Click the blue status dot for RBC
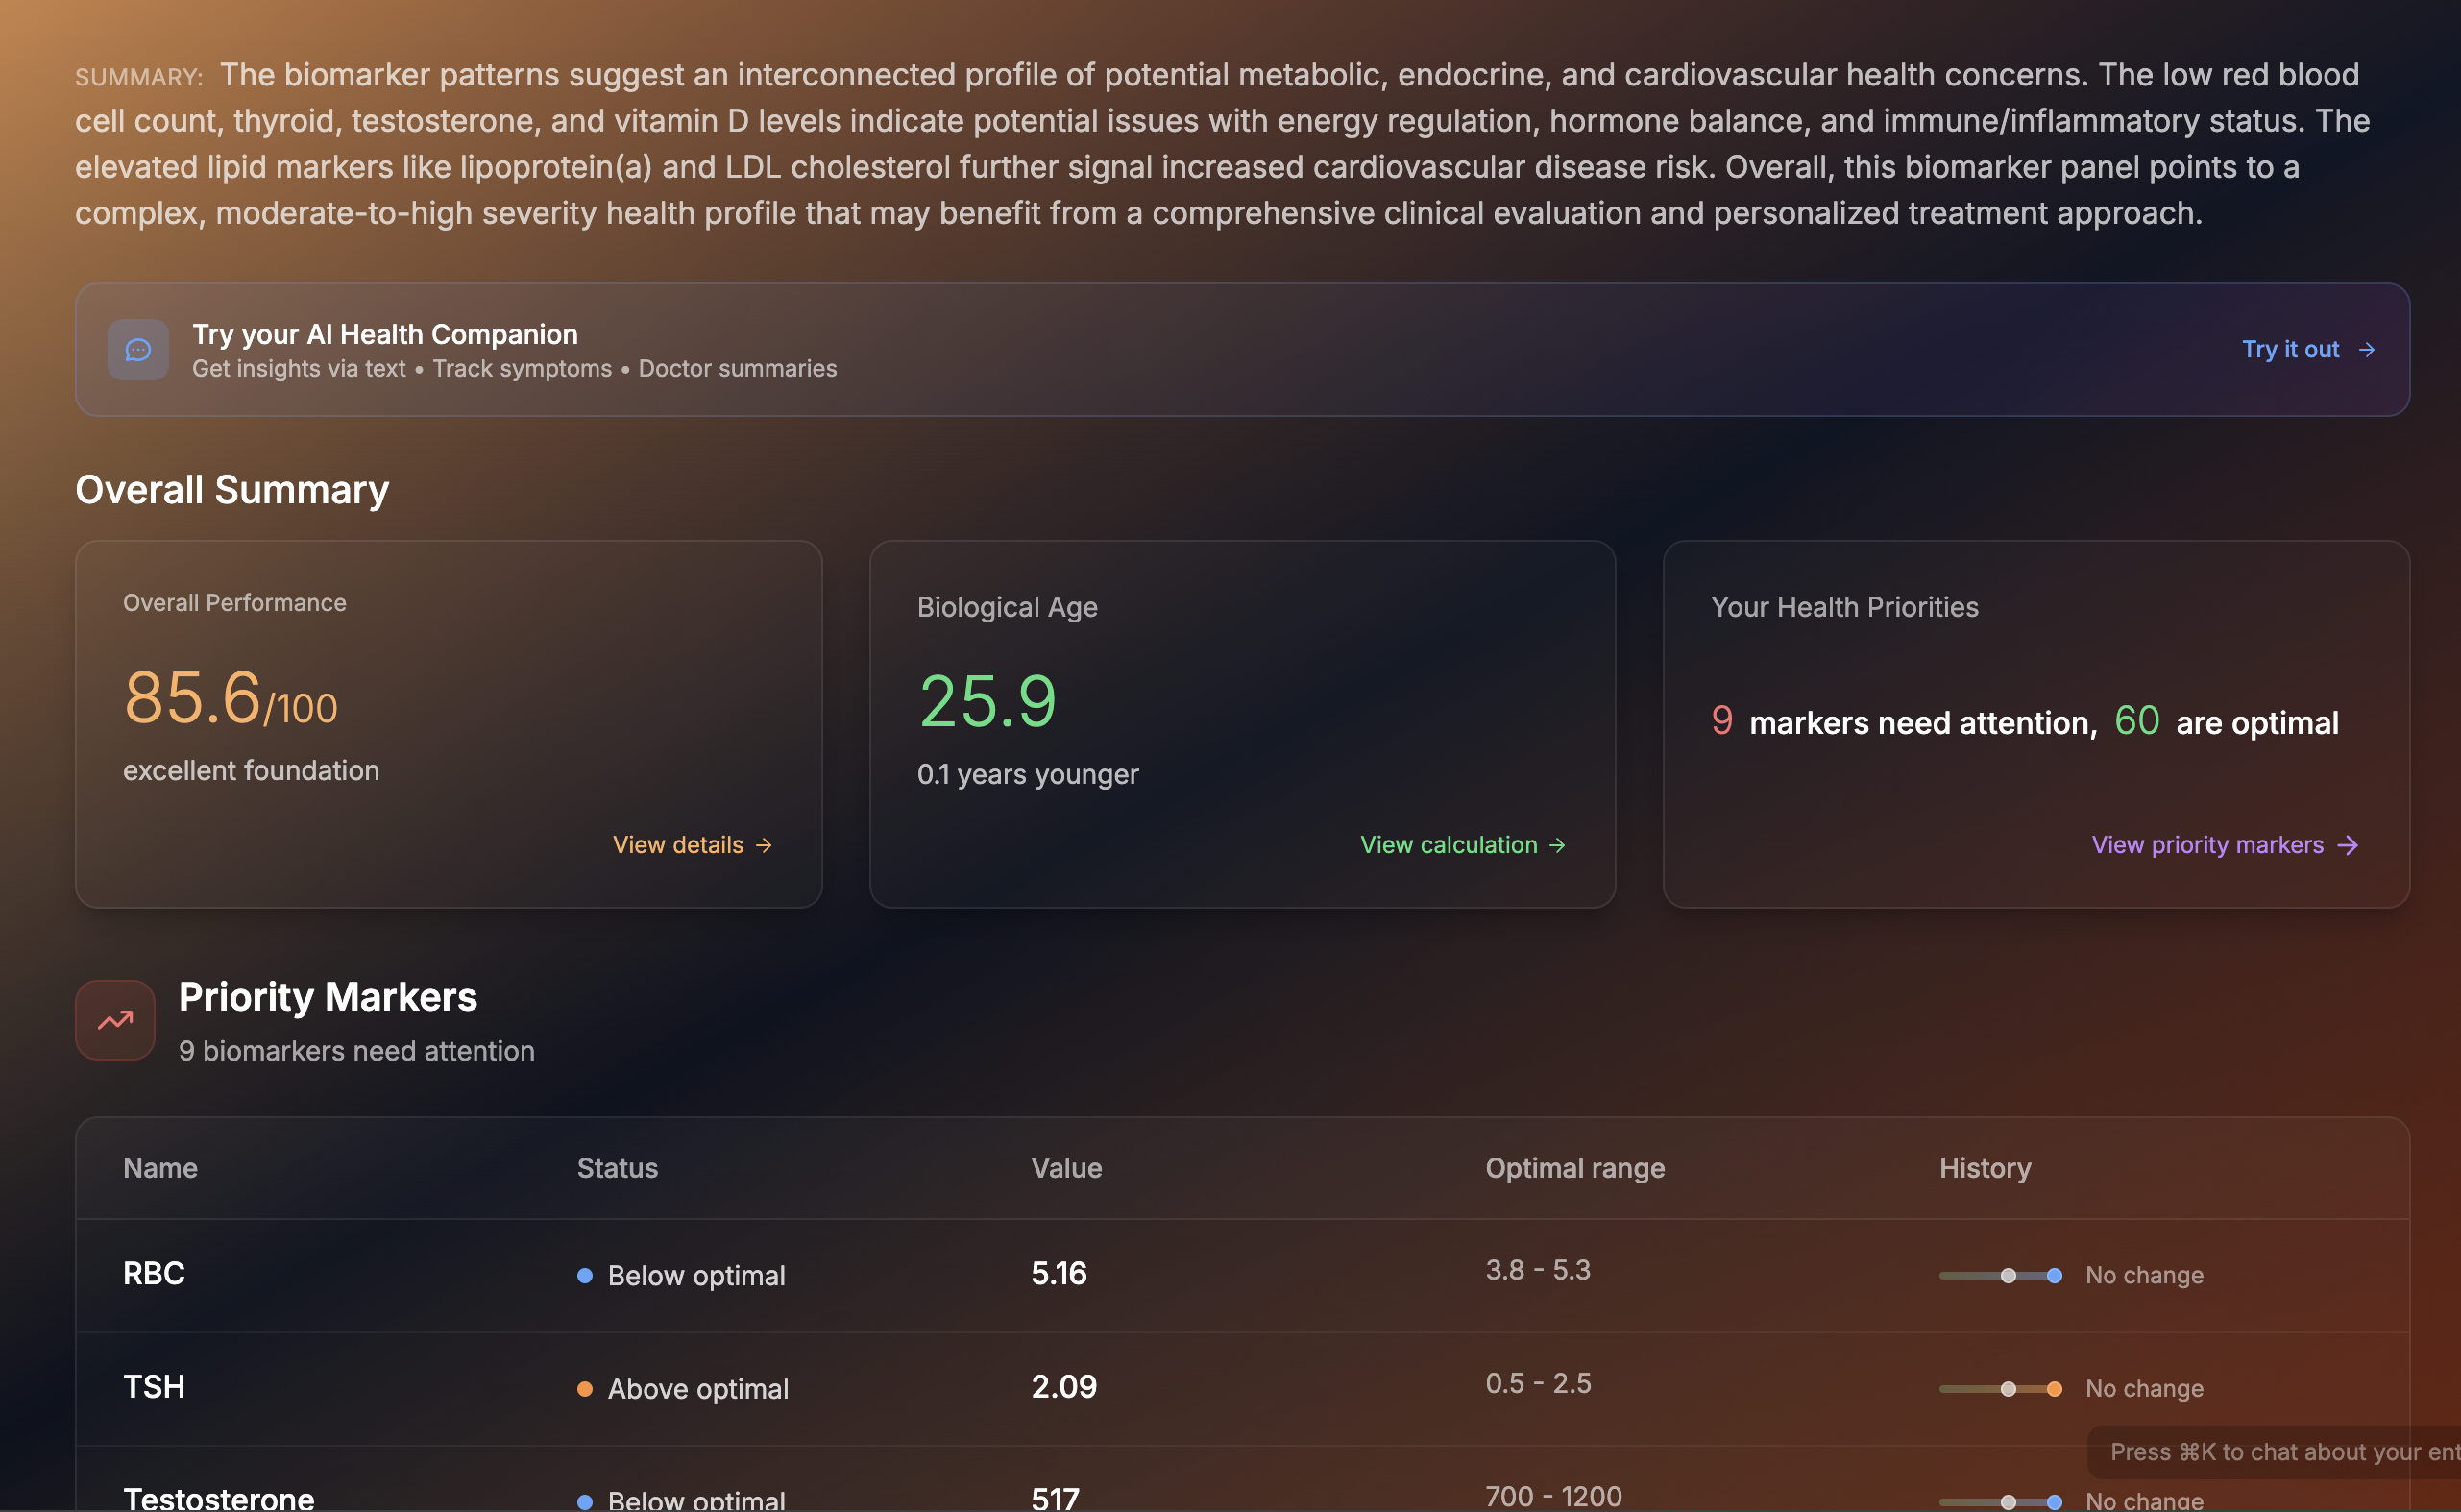 585,1275
